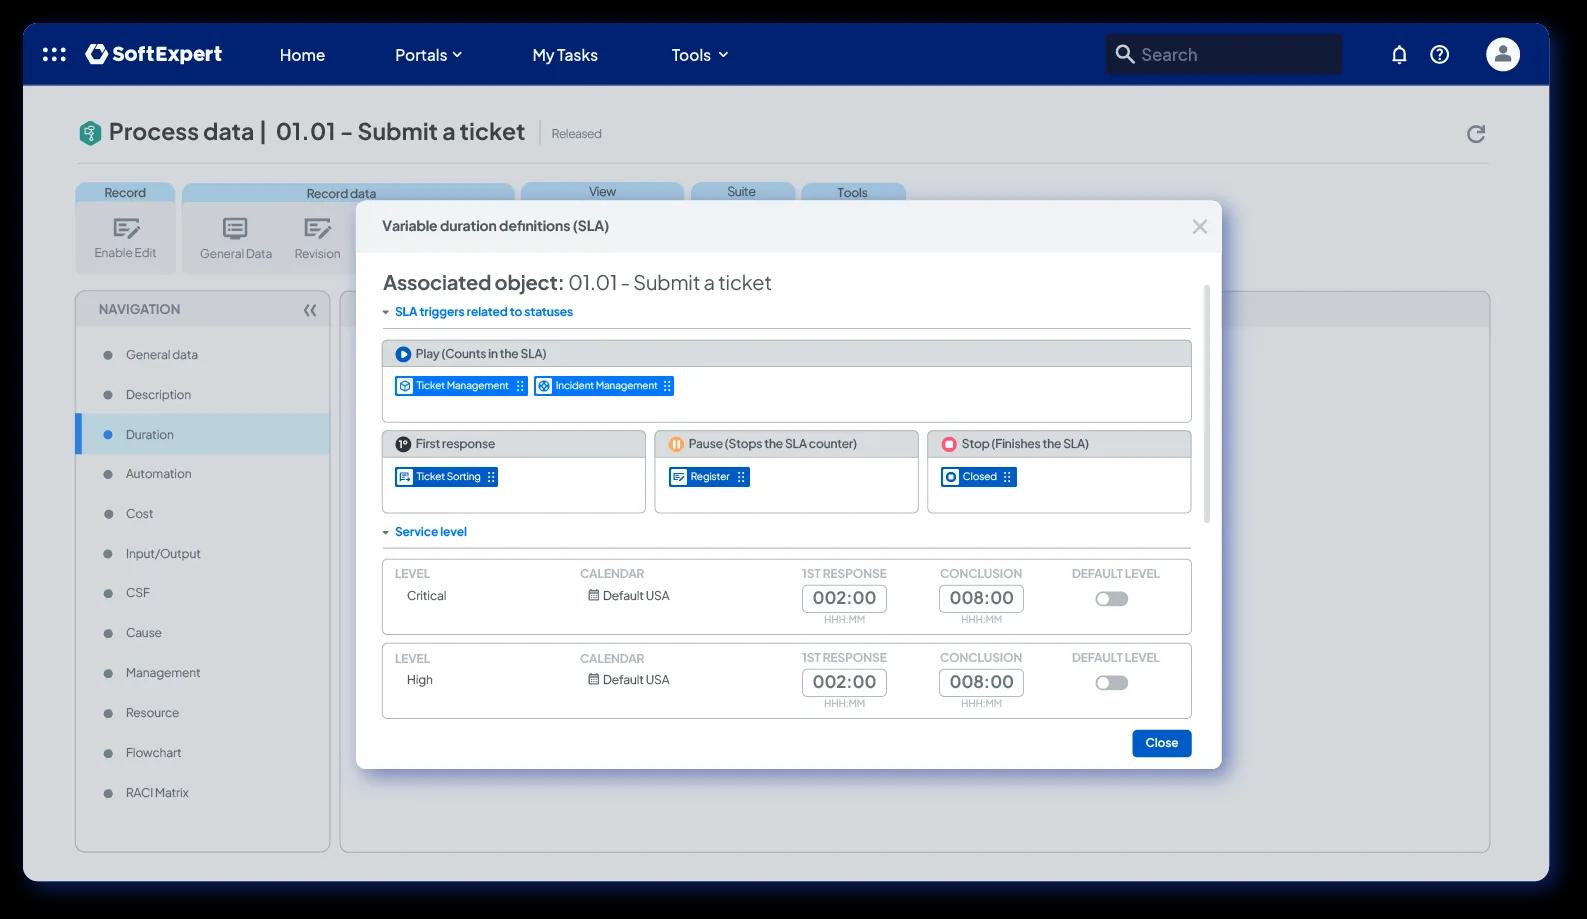Click the Close button in dialog
The height and width of the screenshot is (919, 1587).
(1161, 743)
